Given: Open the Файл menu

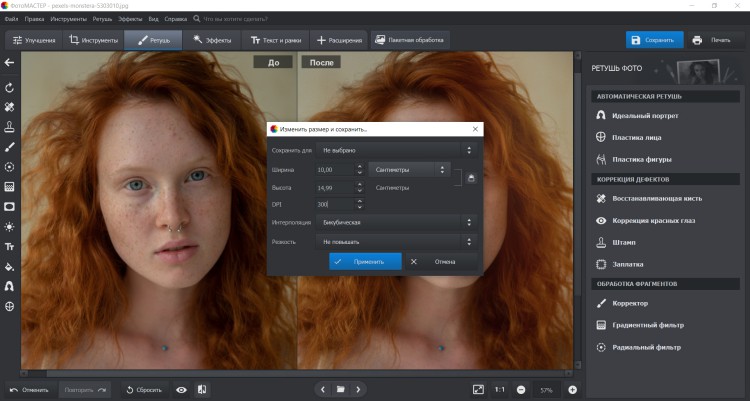Looking at the screenshot, I should (x=11, y=19).
